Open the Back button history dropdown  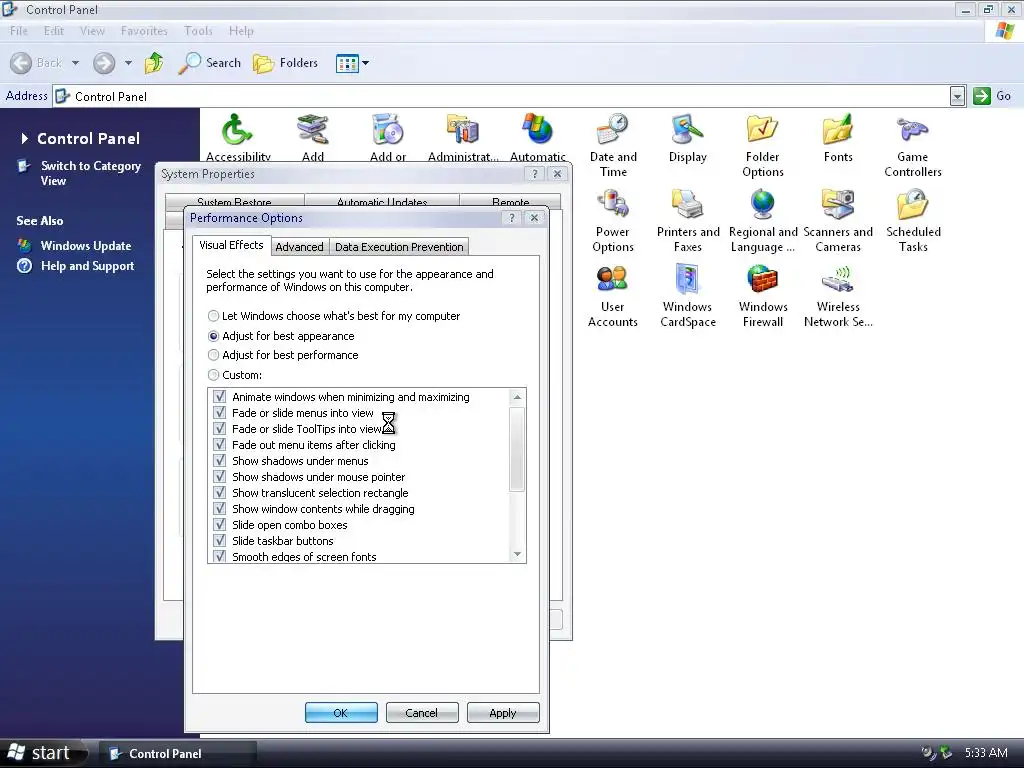click(x=75, y=63)
